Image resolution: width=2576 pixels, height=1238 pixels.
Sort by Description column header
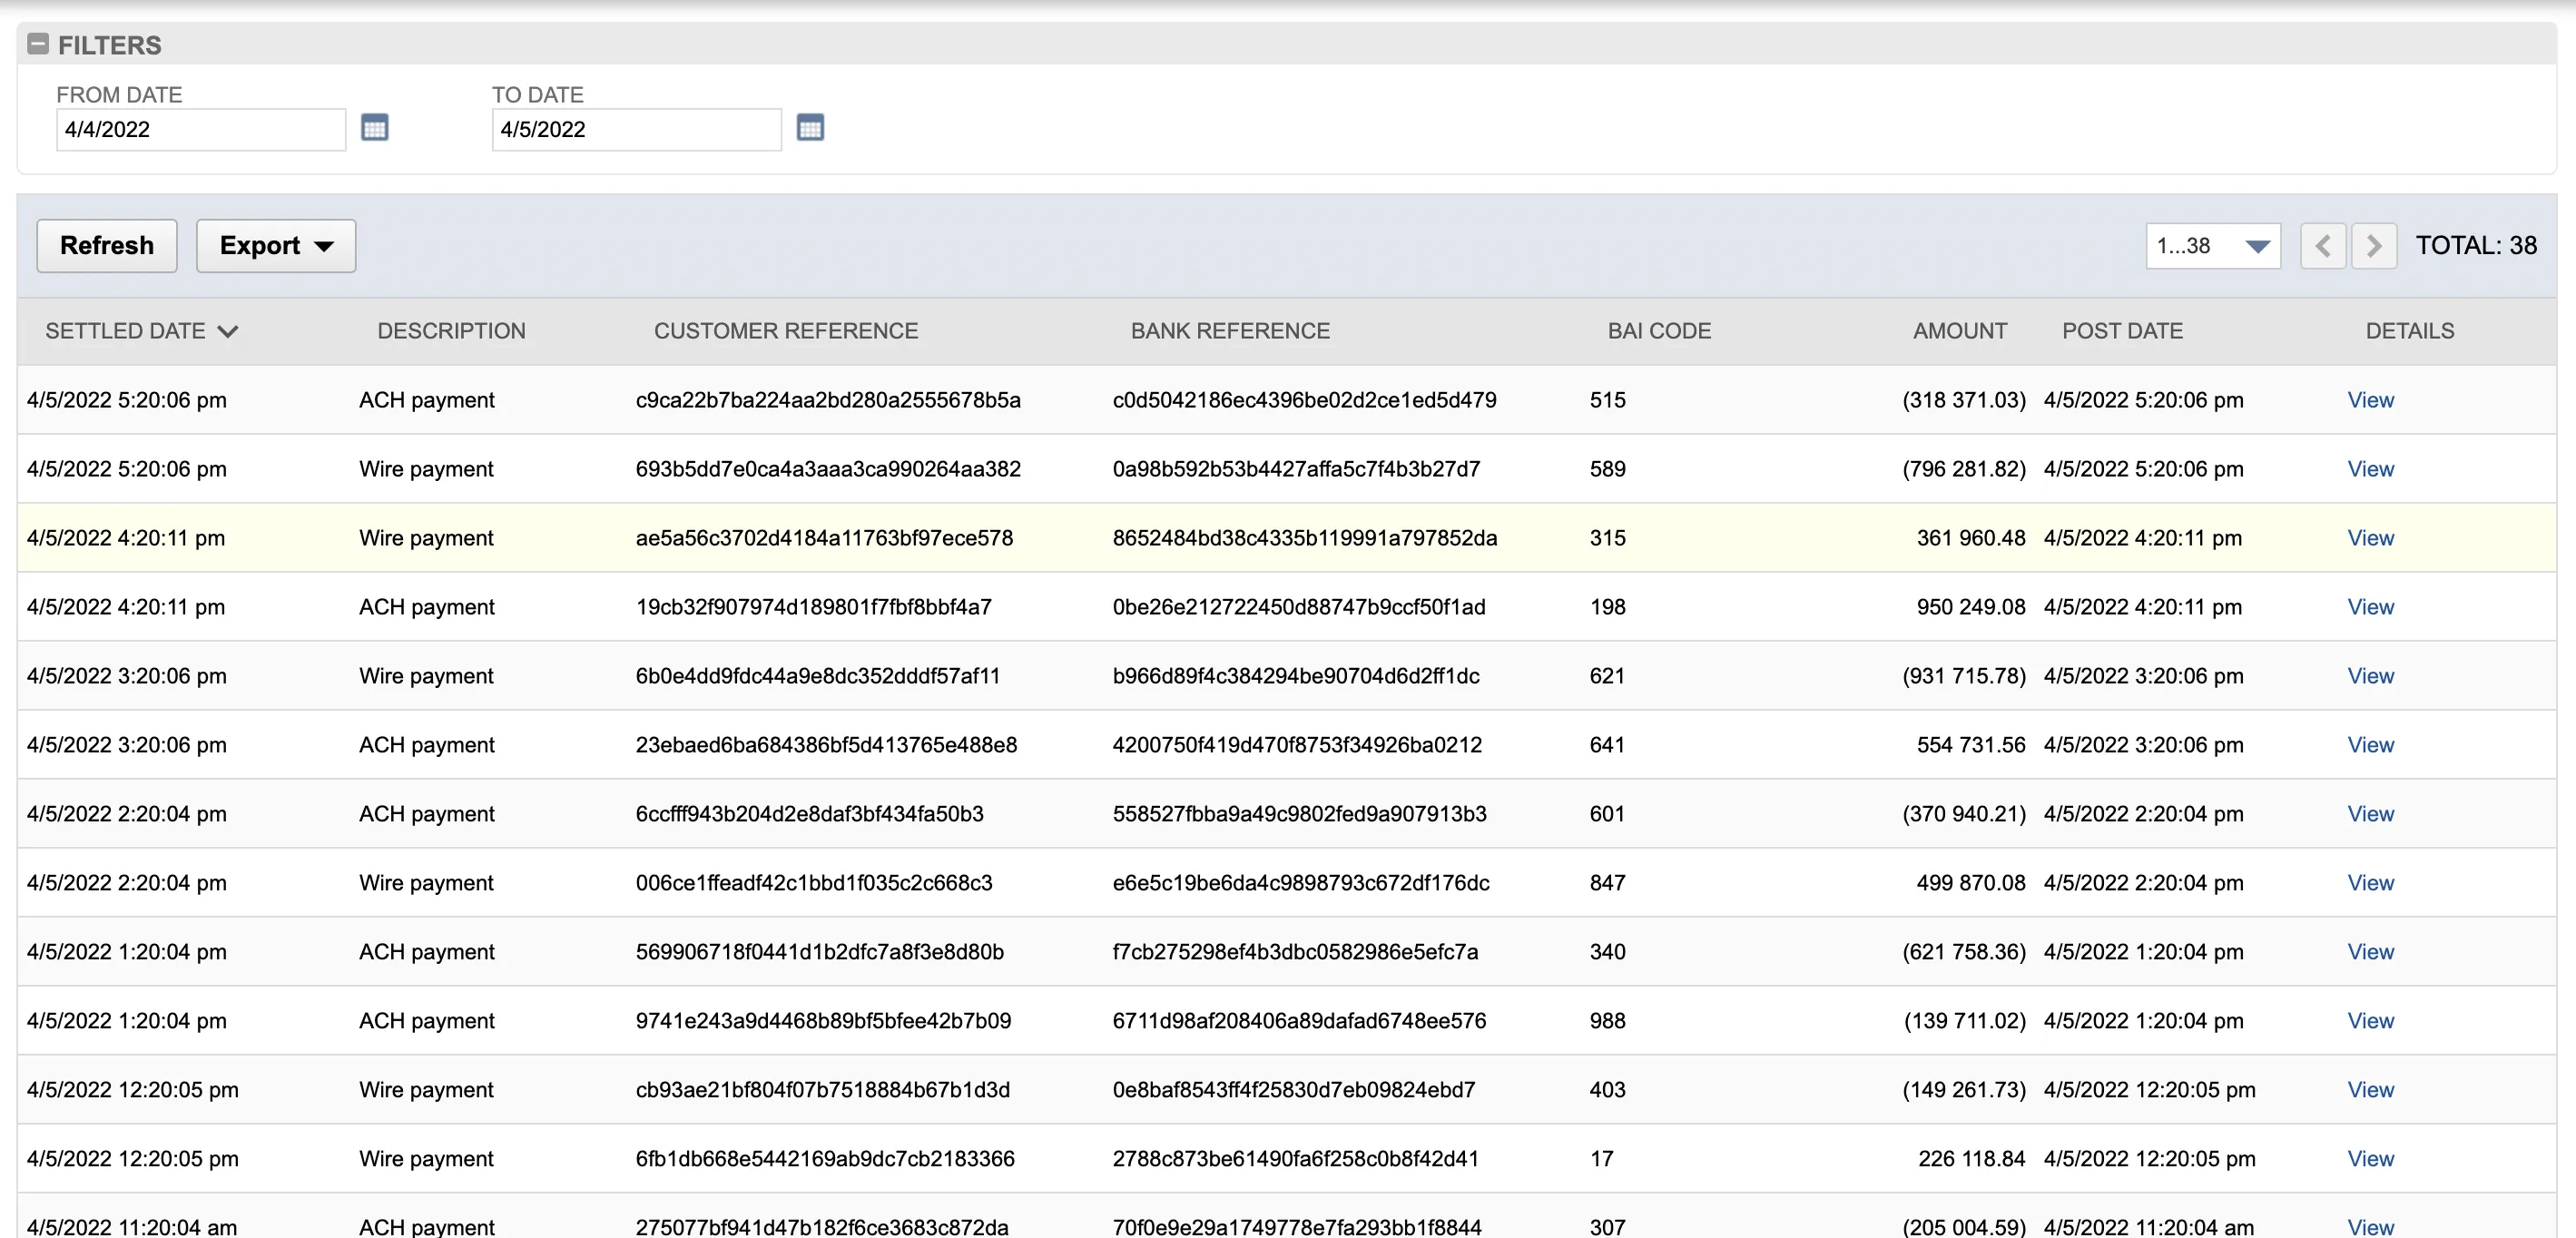click(x=451, y=331)
